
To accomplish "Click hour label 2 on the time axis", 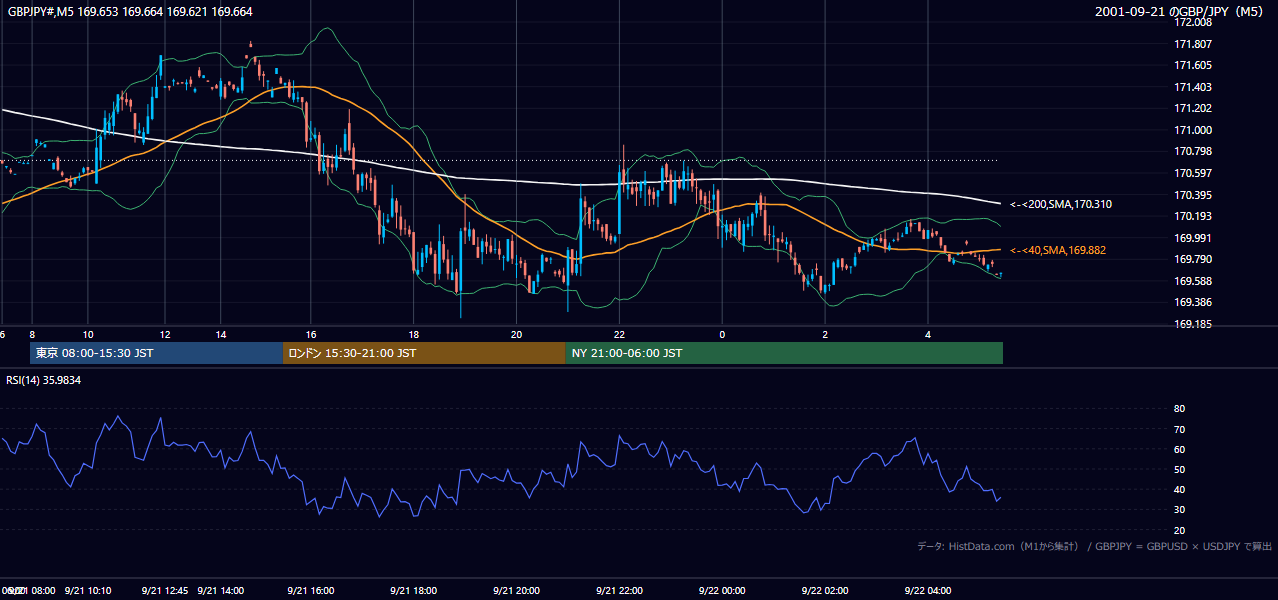I will (825, 334).
